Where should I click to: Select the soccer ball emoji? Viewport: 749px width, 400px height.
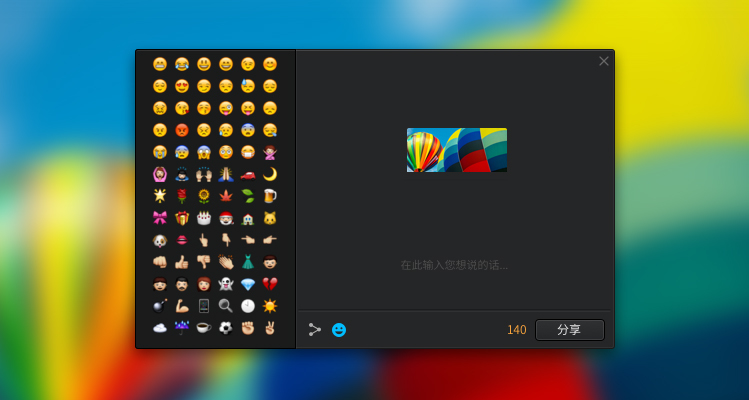226,328
